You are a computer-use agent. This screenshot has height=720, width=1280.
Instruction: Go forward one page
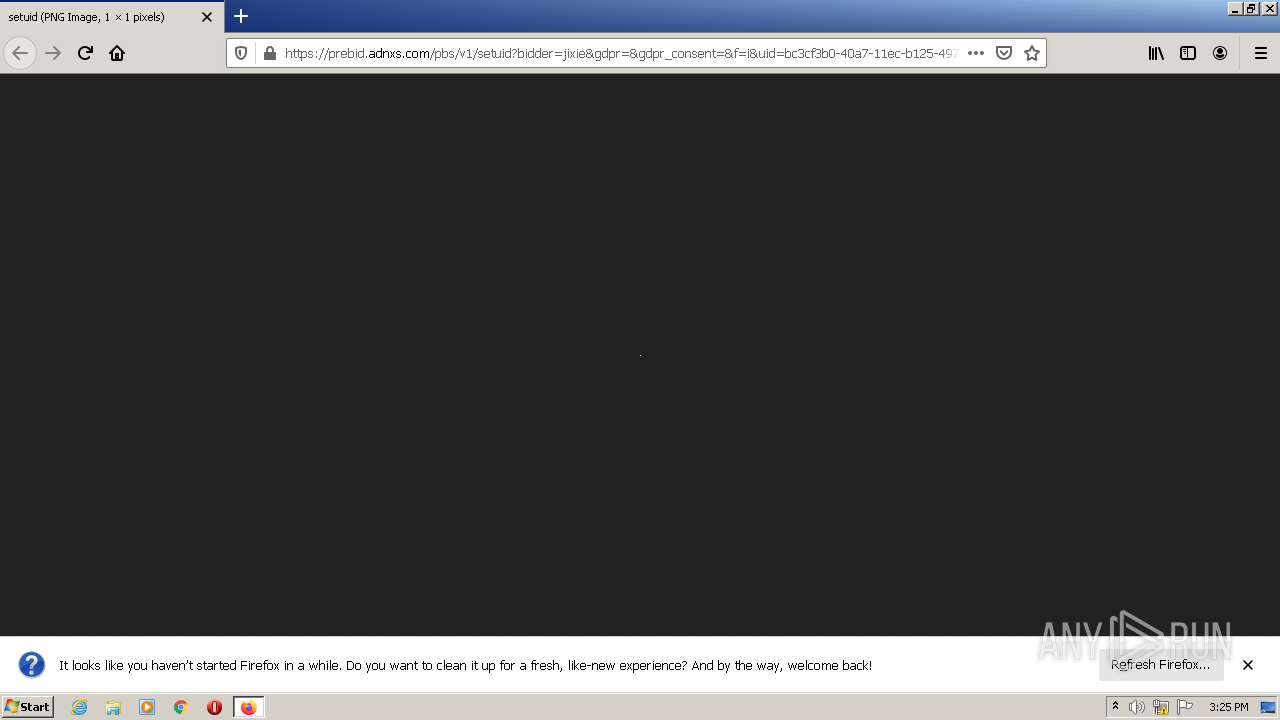pyautogui.click(x=53, y=53)
